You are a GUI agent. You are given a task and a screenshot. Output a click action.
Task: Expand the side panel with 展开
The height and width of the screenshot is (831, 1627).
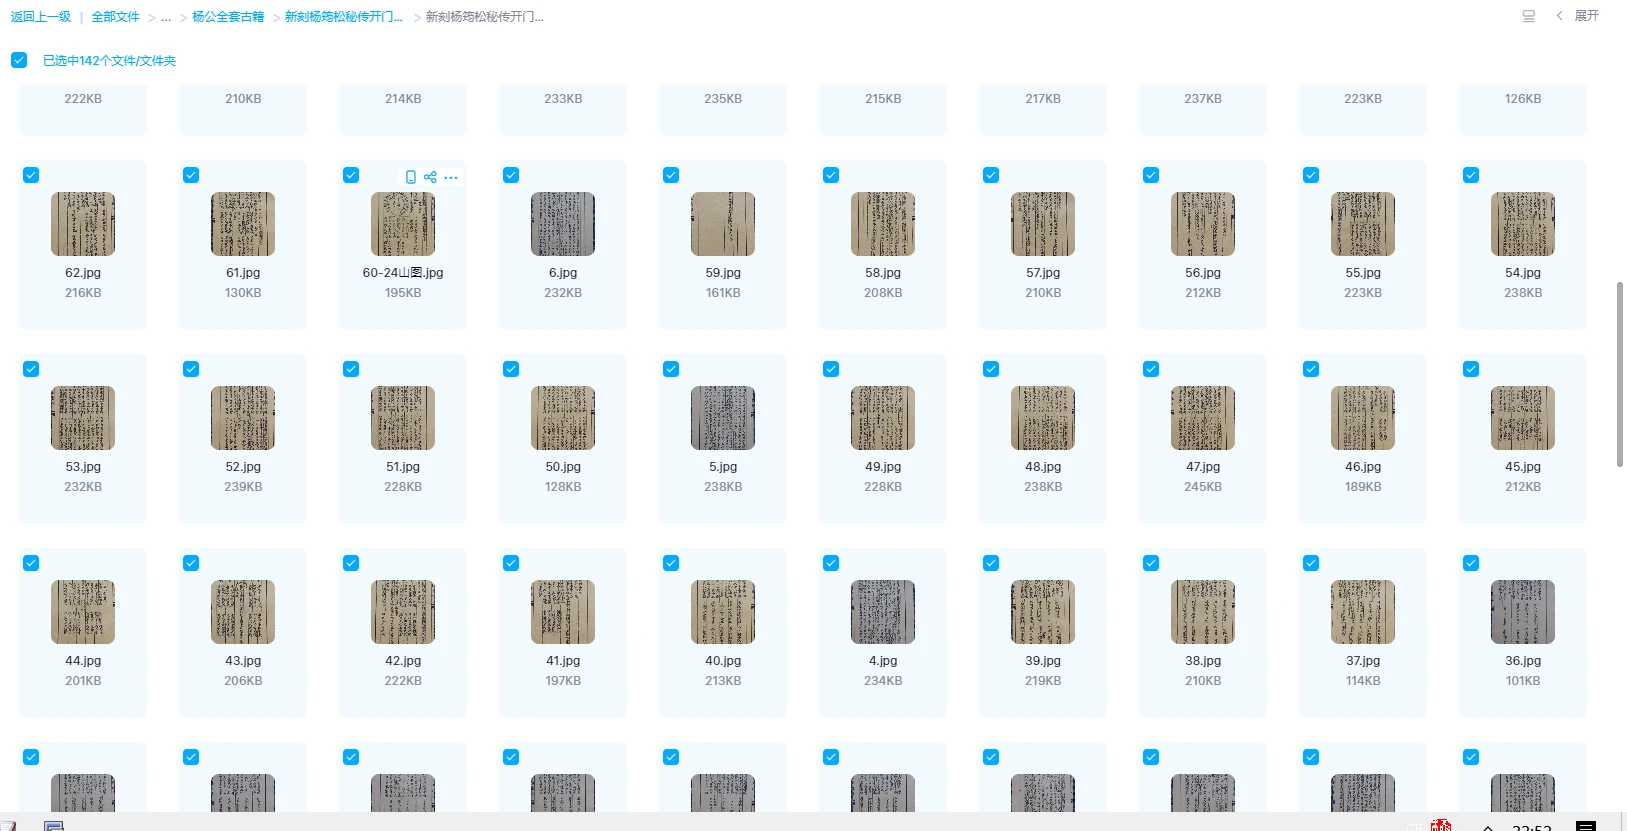1578,16
